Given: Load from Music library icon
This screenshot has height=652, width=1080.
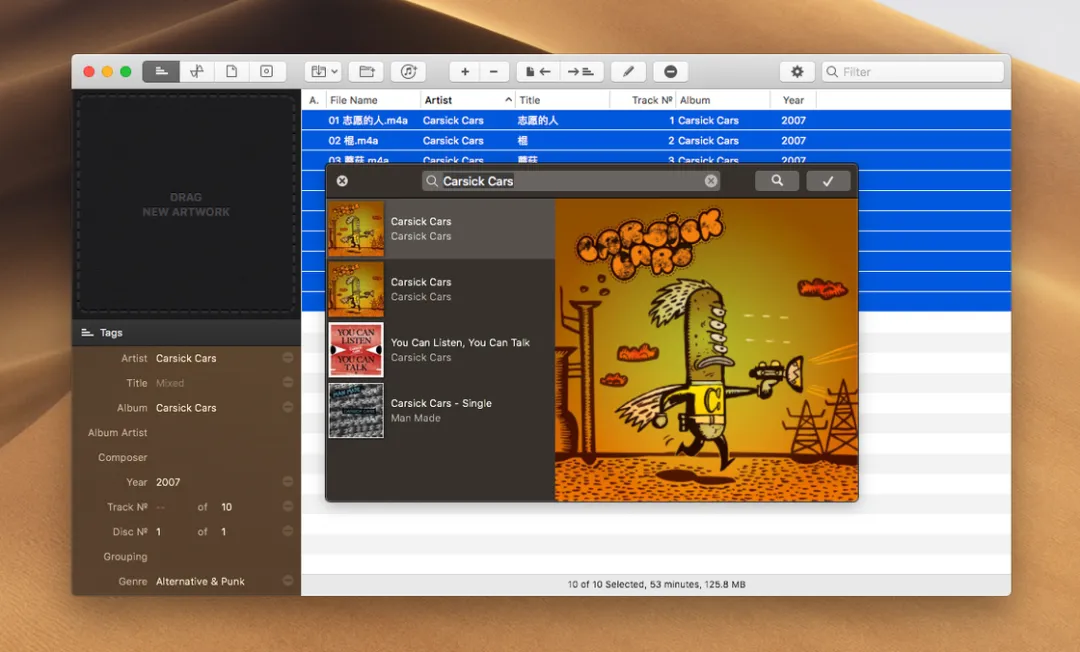Looking at the screenshot, I should coord(408,72).
